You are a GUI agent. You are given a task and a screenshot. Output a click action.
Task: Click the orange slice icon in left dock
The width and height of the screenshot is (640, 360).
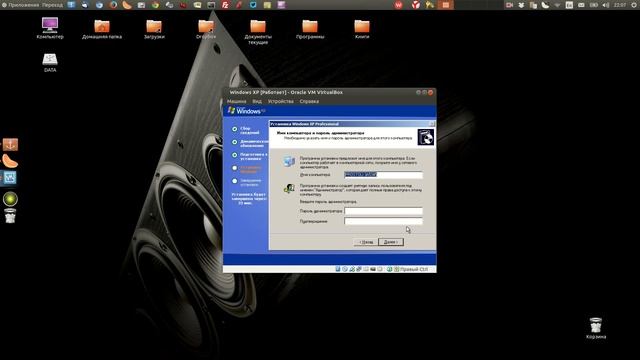pos(10,161)
